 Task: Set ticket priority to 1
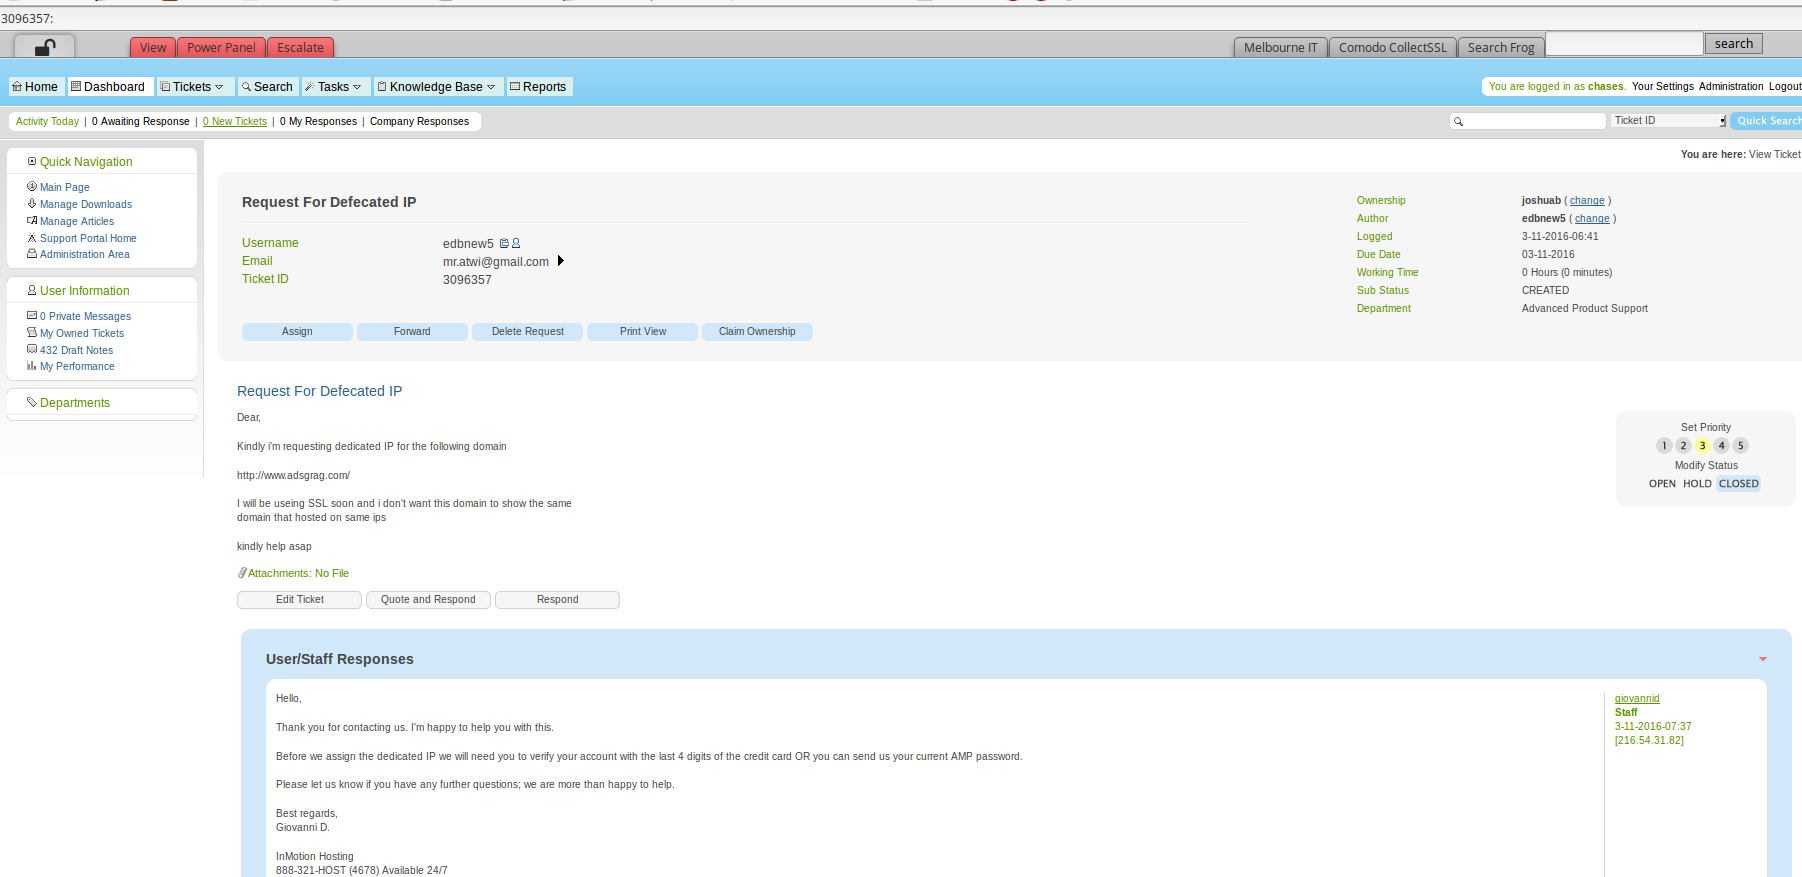click(x=1664, y=446)
